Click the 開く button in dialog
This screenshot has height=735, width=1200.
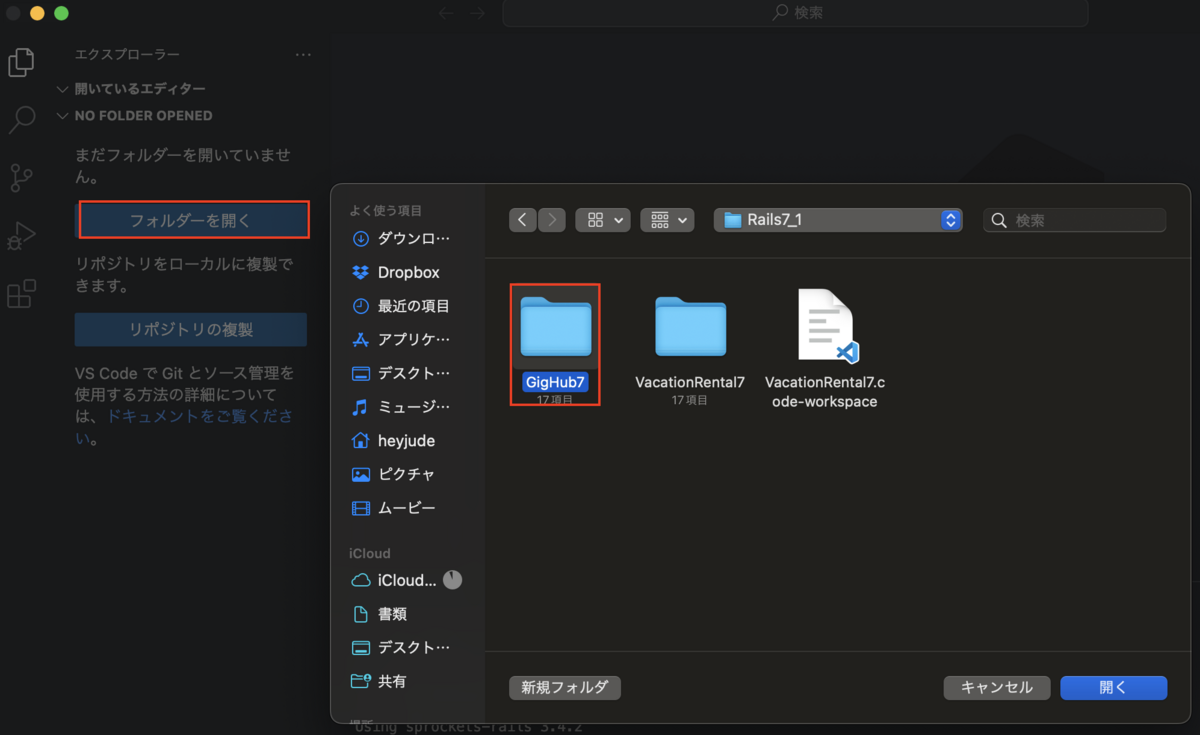pyautogui.click(x=1113, y=687)
